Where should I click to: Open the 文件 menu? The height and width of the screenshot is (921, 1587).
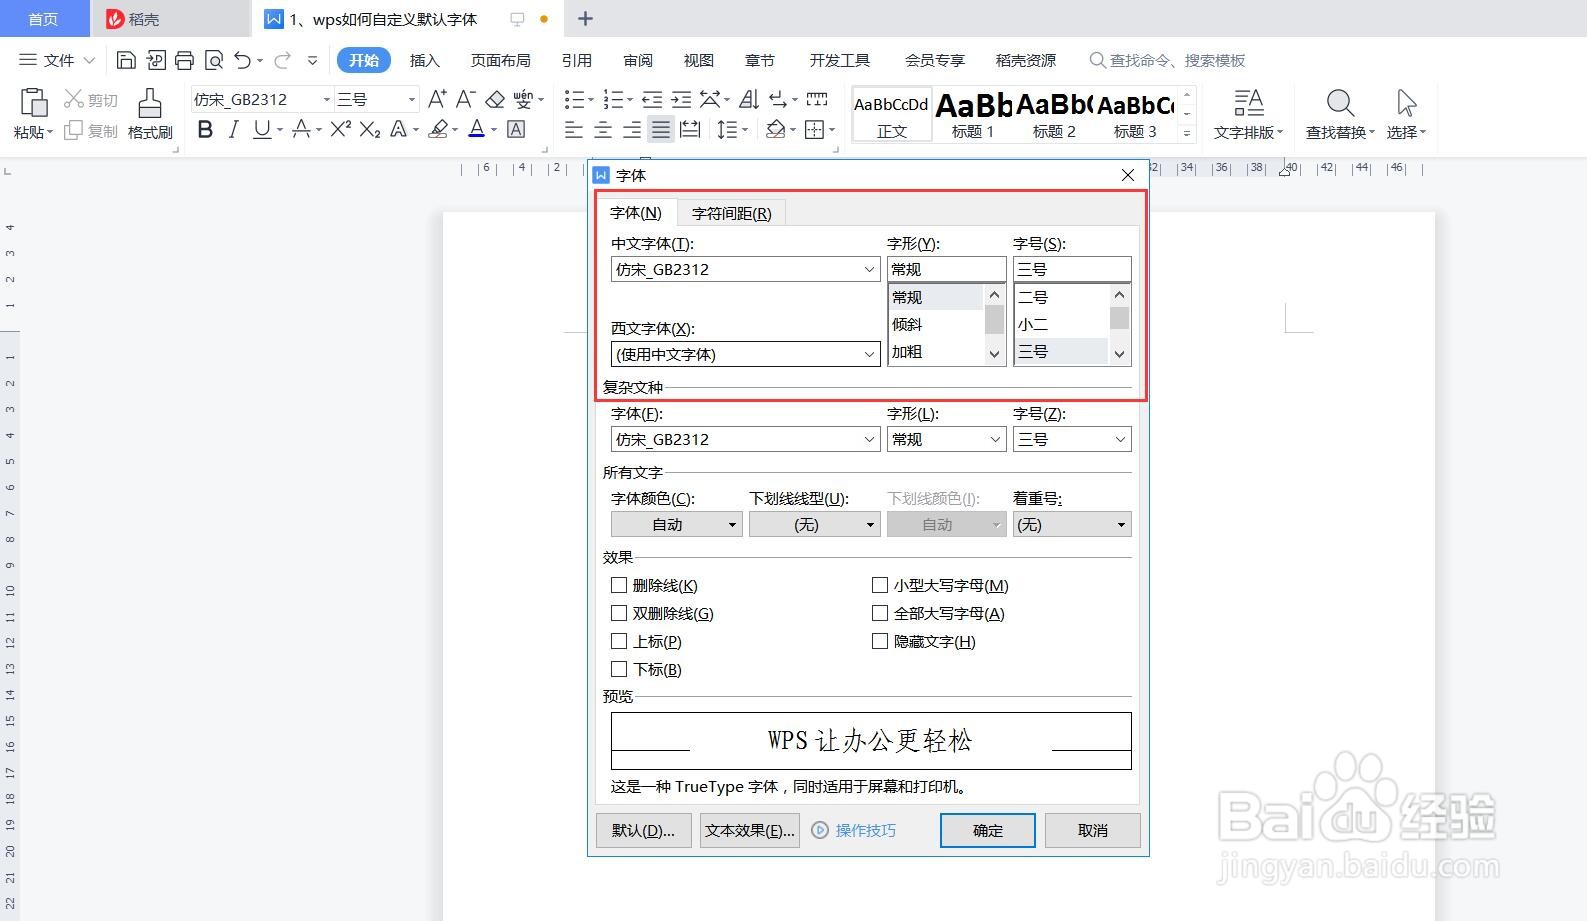pyautogui.click(x=57, y=60)
